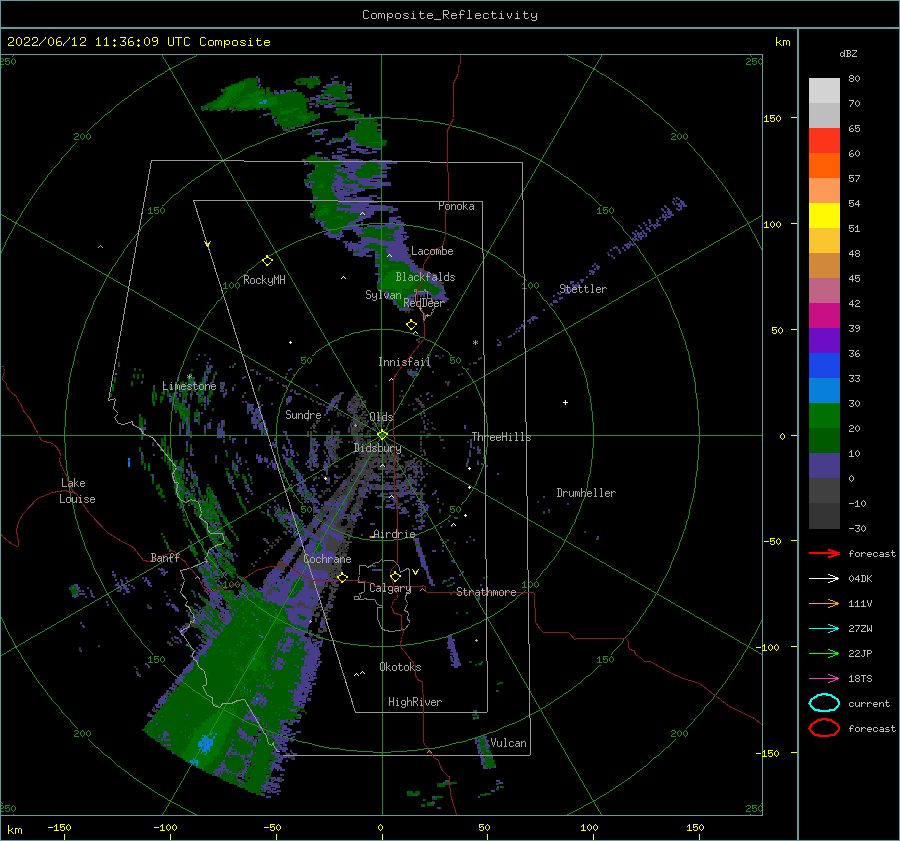Click the Limestone label
This screenshot has width=900, height=841.
pyautogui.click(x=189, y=386)
